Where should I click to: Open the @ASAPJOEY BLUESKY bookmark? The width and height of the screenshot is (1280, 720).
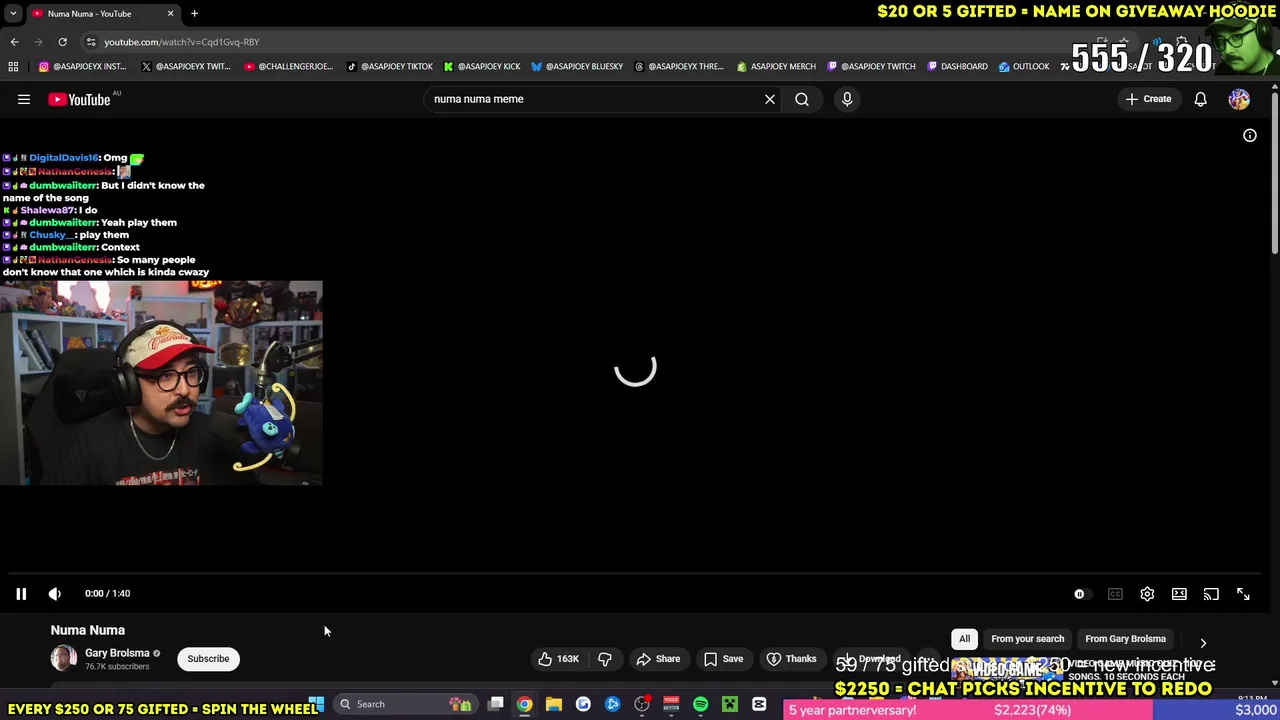coord(578,66)
